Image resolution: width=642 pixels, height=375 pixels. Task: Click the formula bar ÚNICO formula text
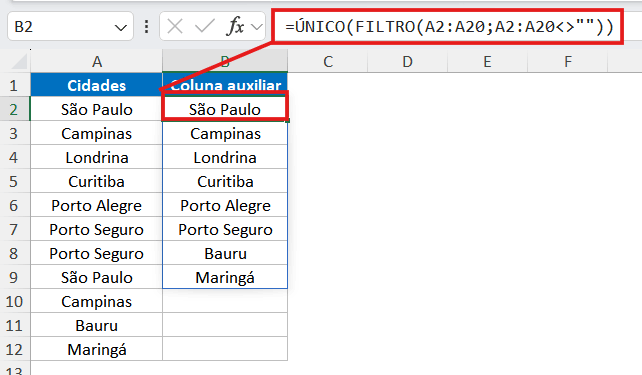click(449, 27)
